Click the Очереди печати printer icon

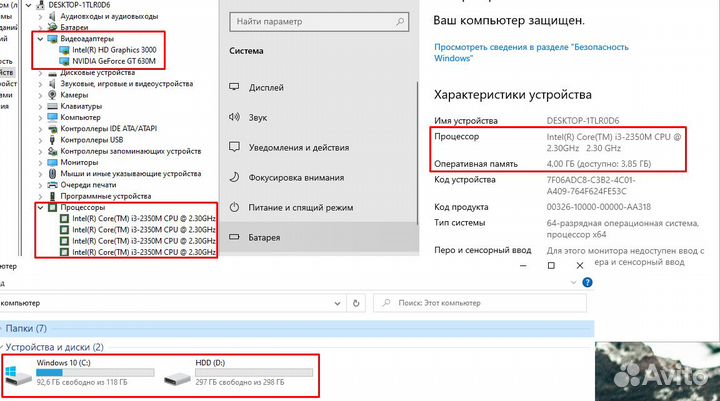coord(52,185)
